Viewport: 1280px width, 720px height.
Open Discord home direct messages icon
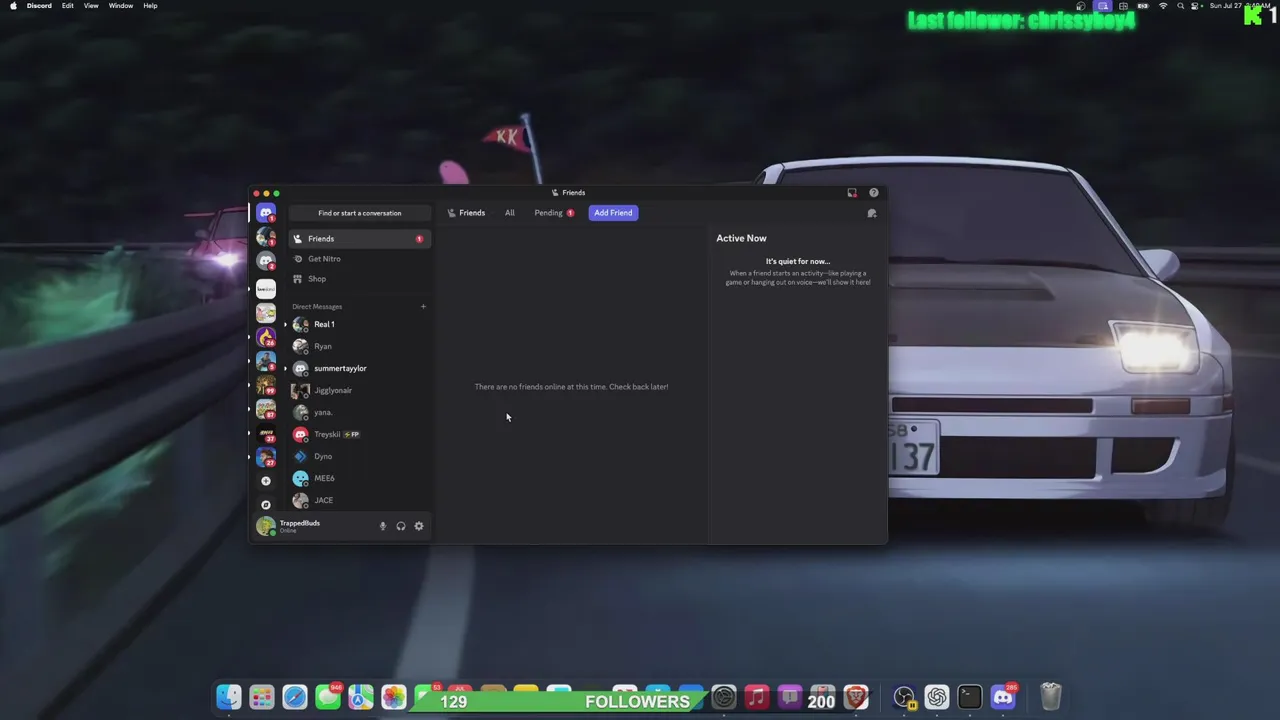(265, 213)
